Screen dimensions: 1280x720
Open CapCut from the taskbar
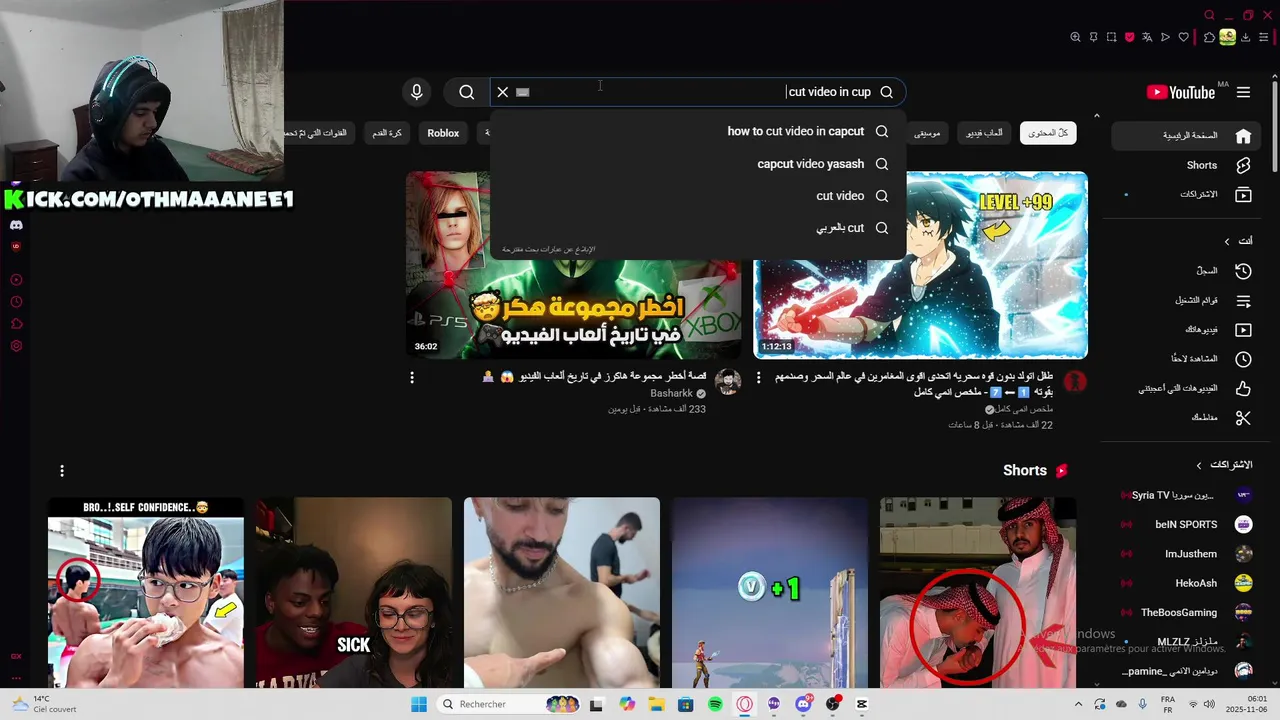click(x=862, y=704)
